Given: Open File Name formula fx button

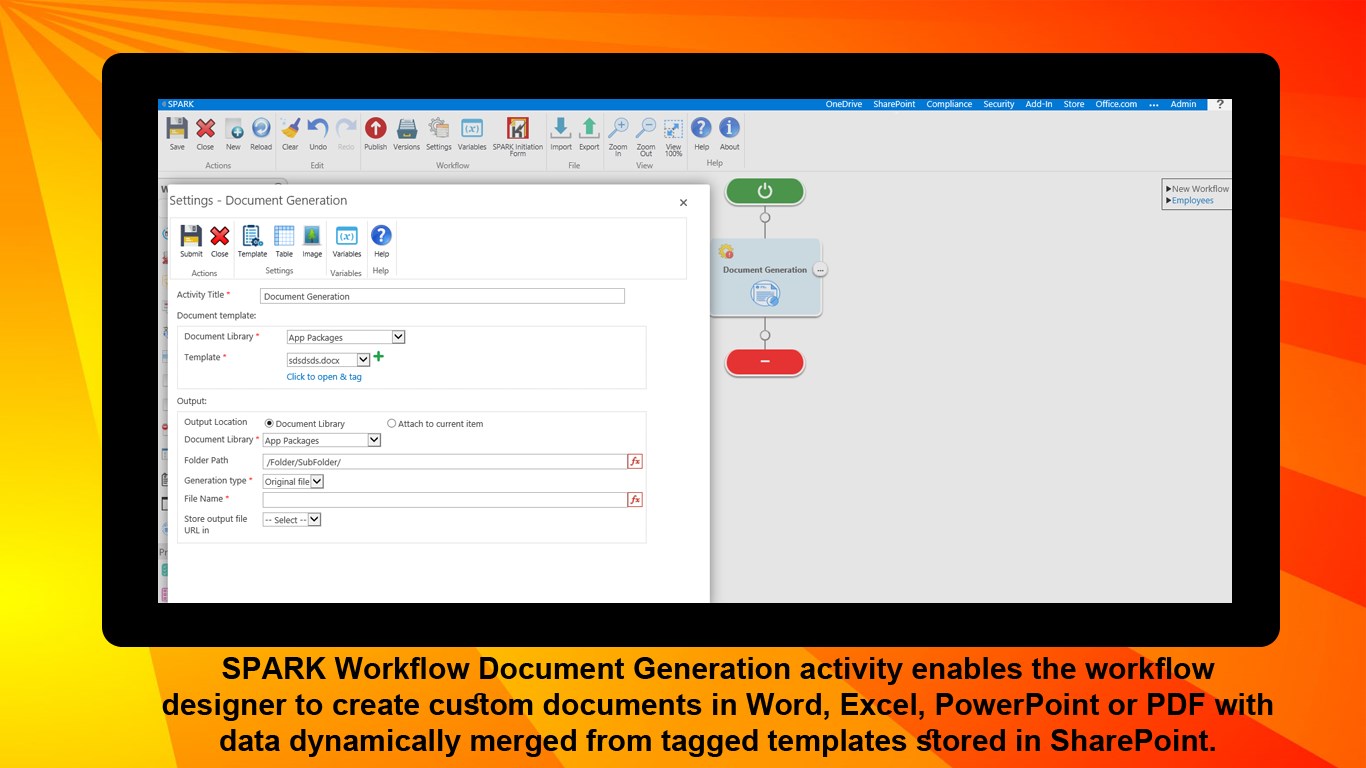Looking at the screenshot, I should [635, 499].
